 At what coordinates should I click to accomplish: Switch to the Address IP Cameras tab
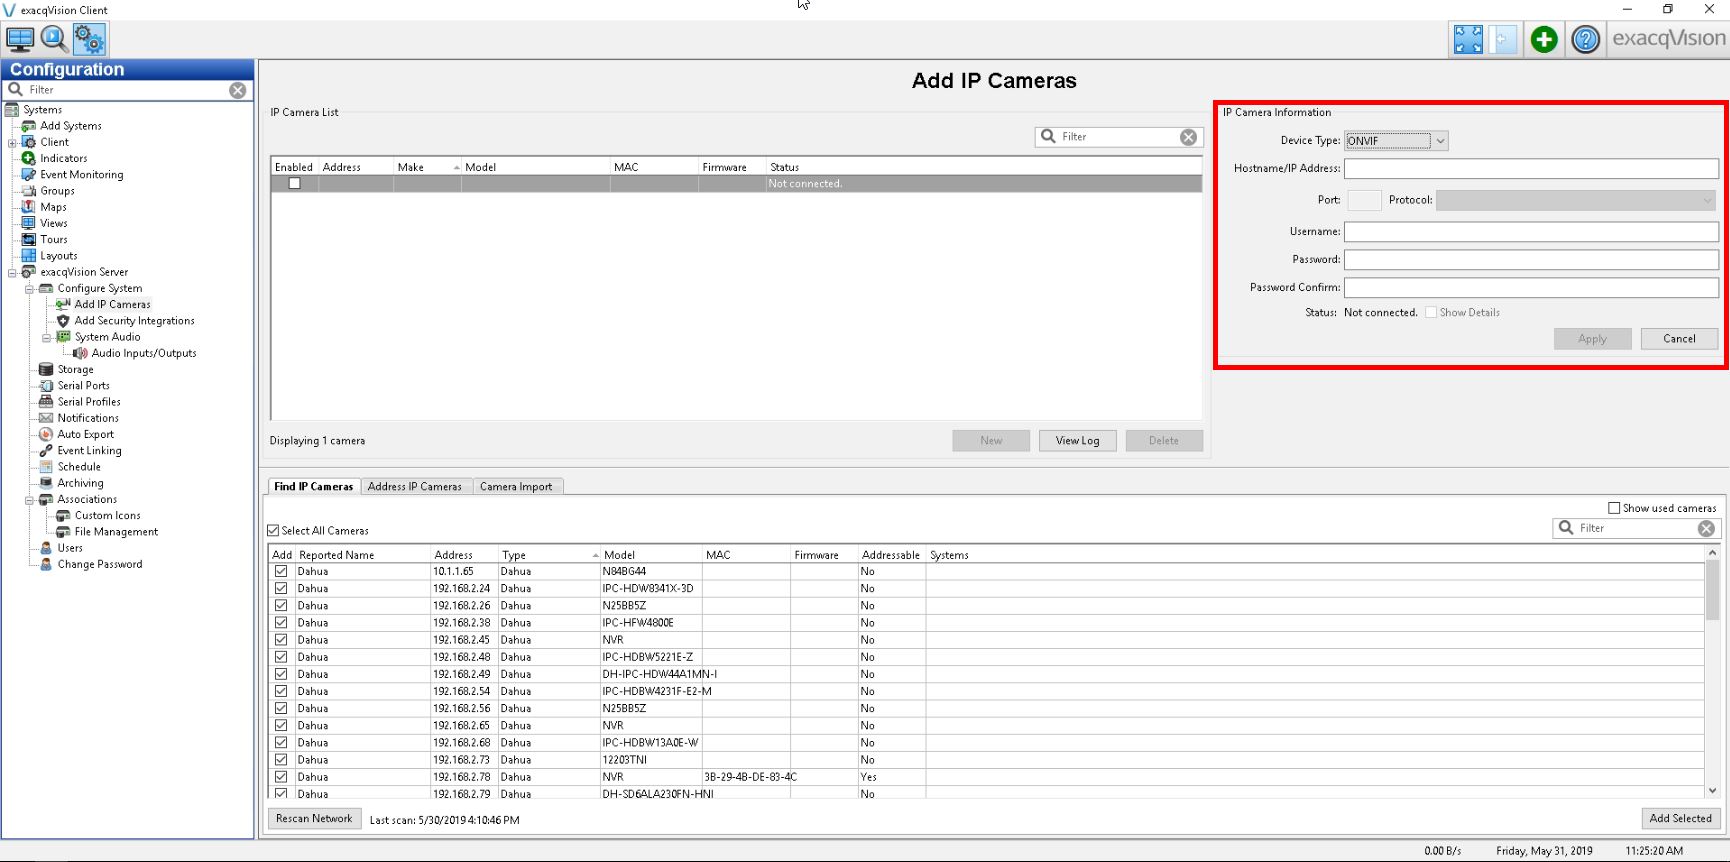tap(415, 487)
